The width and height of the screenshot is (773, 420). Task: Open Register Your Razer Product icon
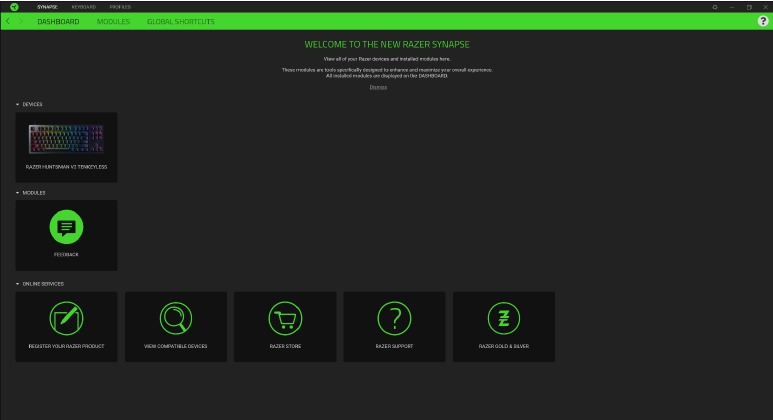pos(66,318)
